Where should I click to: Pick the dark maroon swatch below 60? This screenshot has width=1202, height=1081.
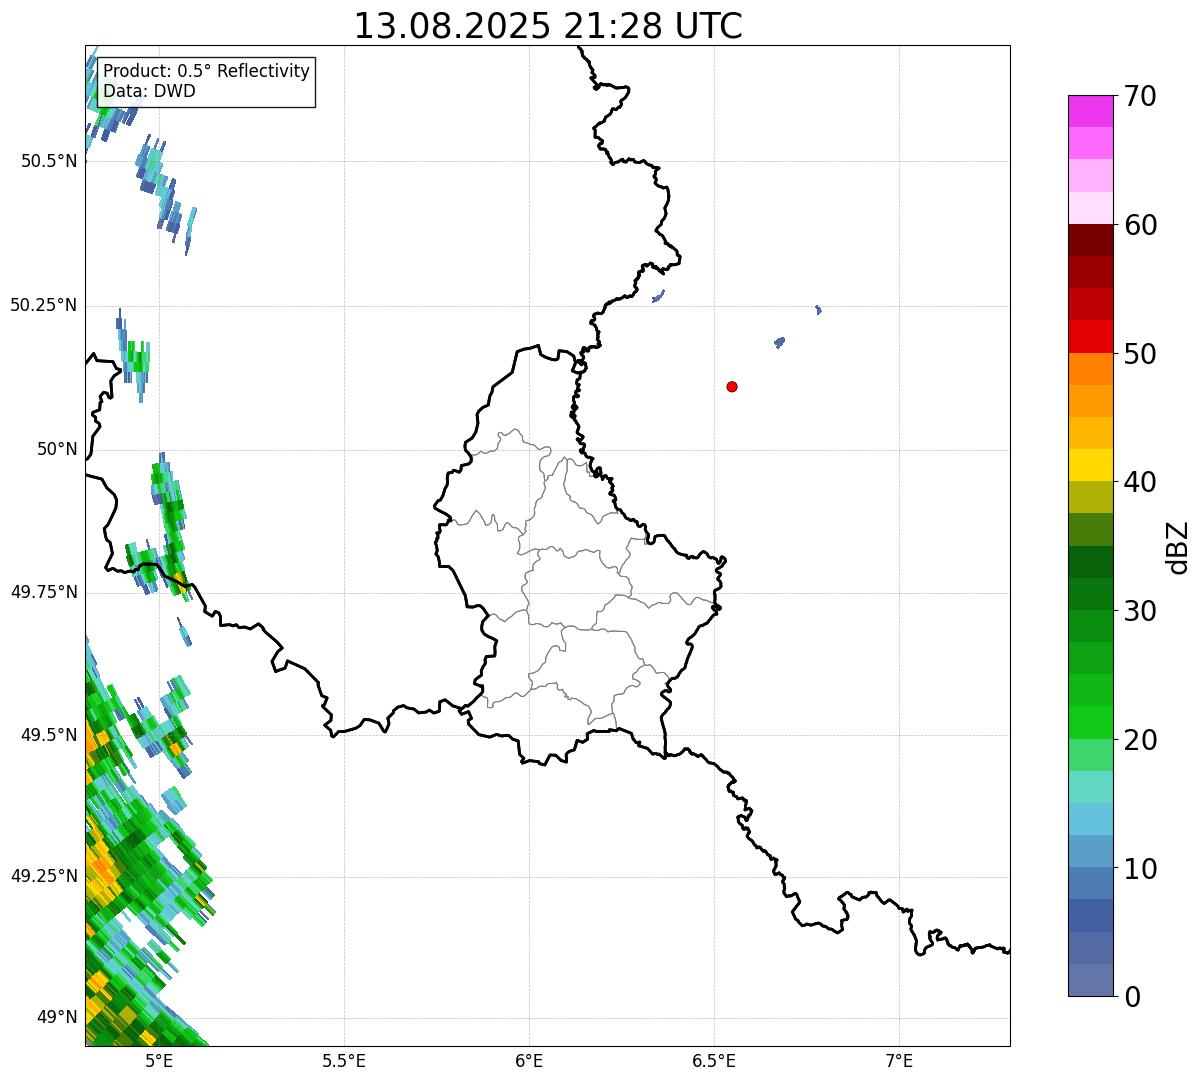[x=1091, y=240]
